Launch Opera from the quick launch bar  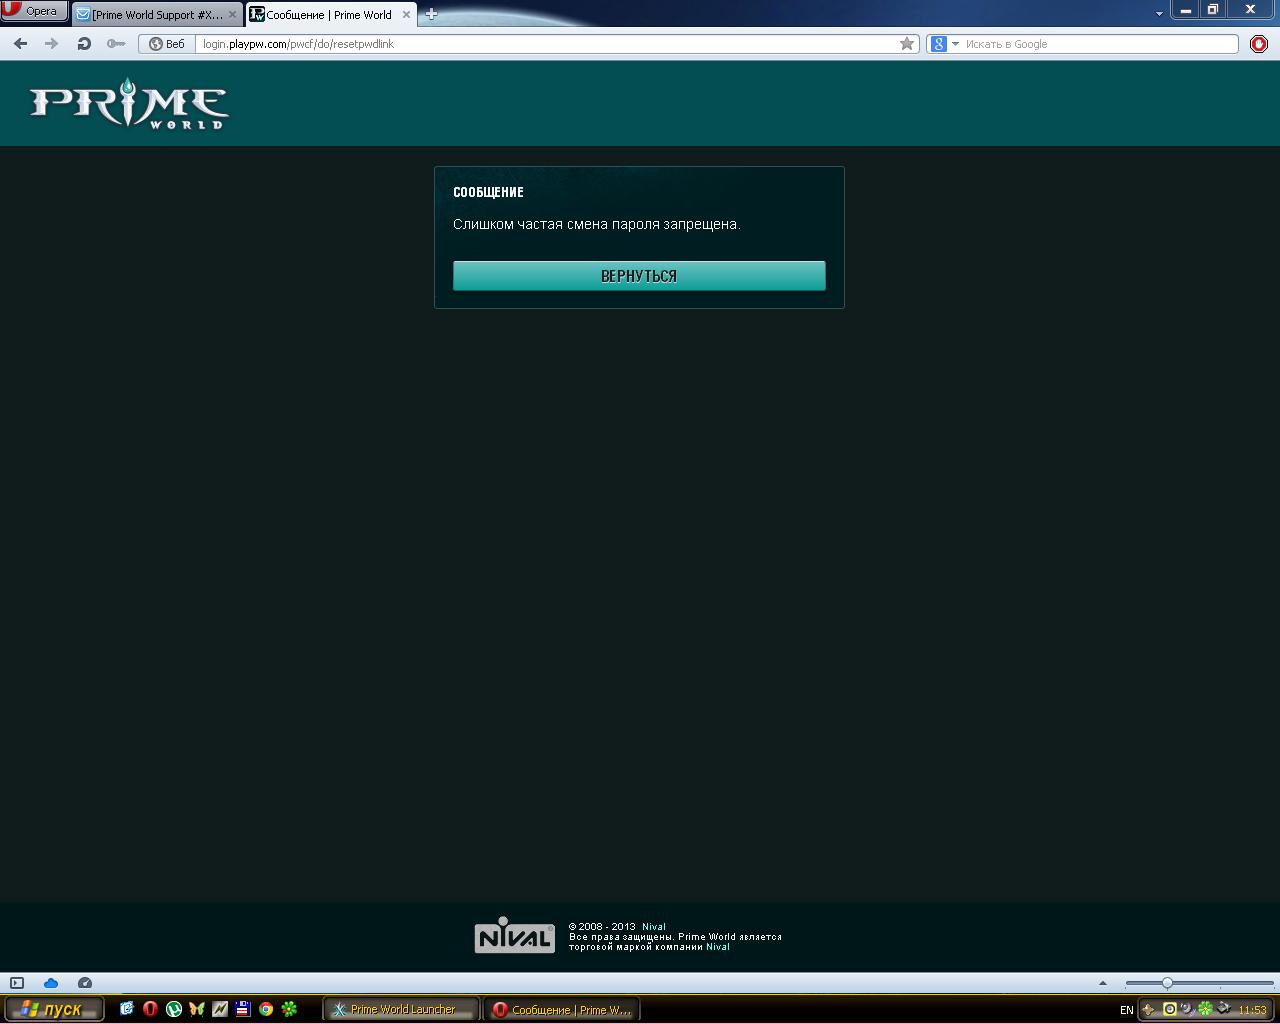(x=150, y=1010)
